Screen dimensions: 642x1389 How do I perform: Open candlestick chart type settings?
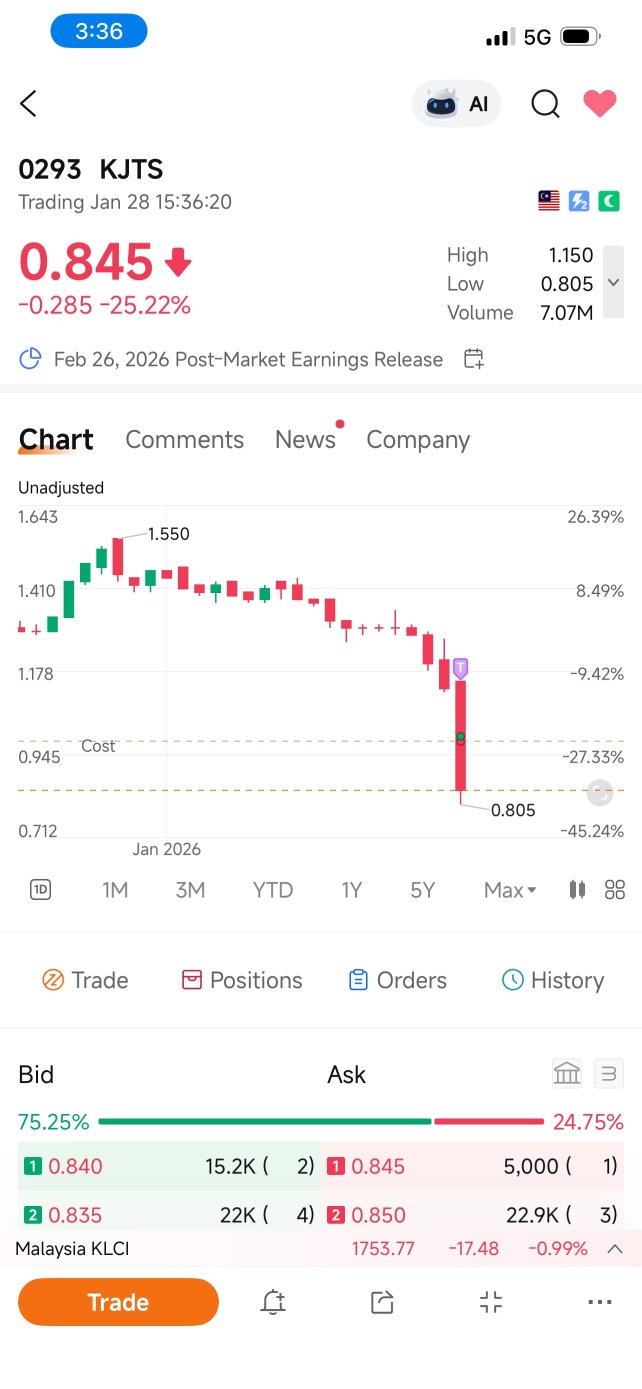(577, 889)
